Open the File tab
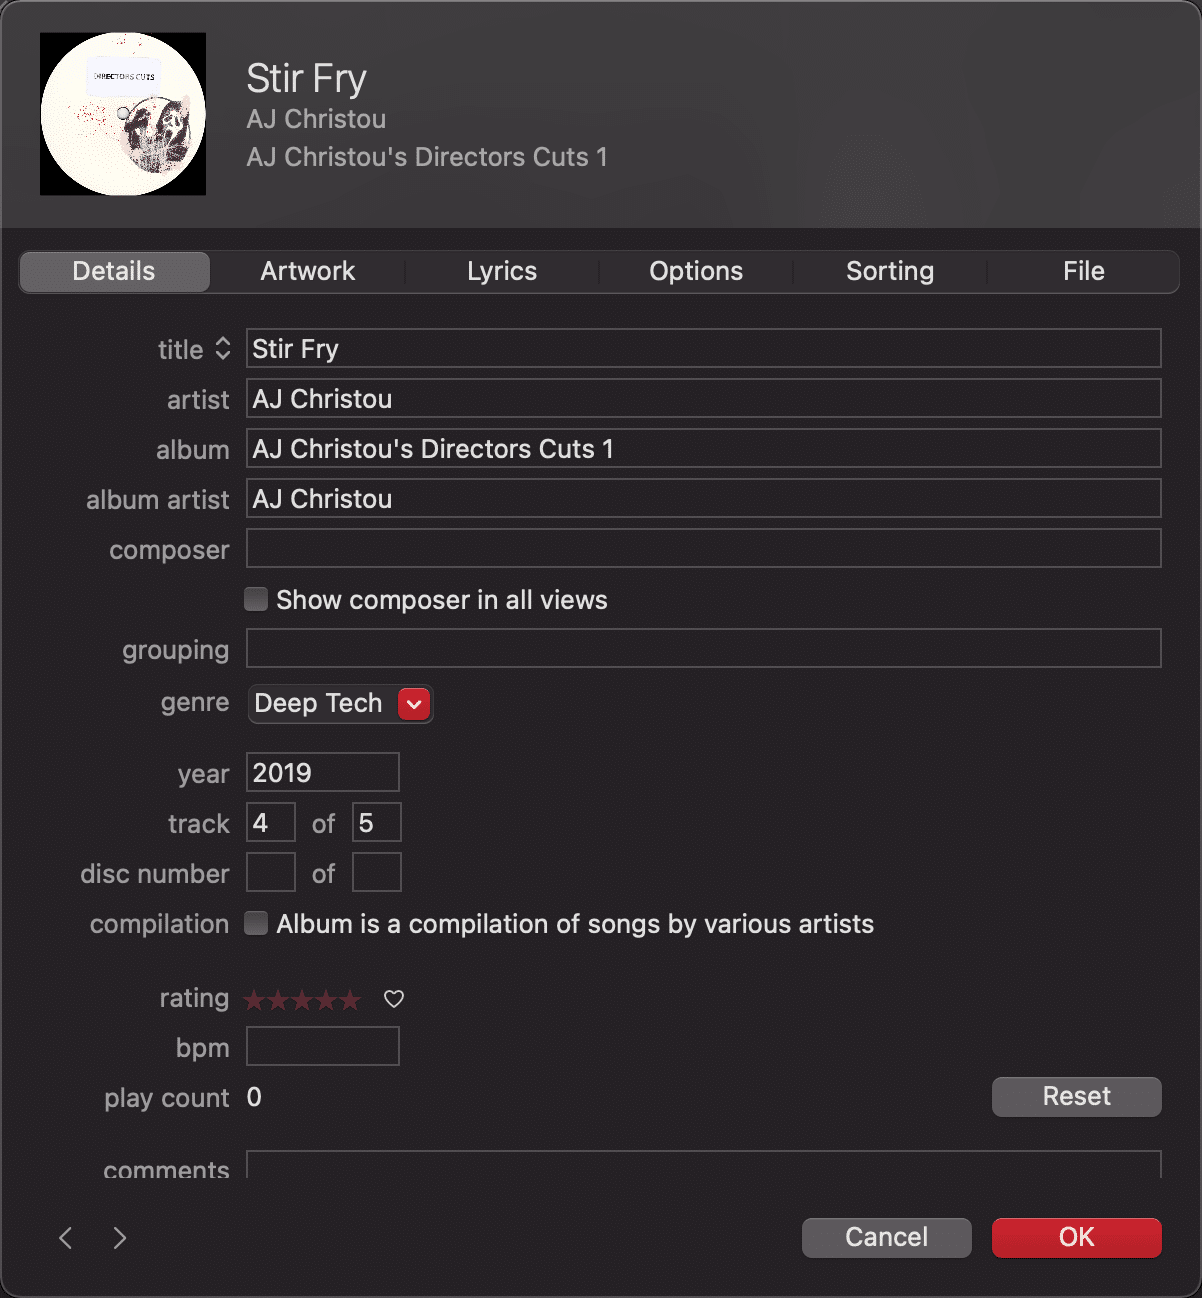The height and width of the screenshot is (1298, 1202). coord(1084,271)
